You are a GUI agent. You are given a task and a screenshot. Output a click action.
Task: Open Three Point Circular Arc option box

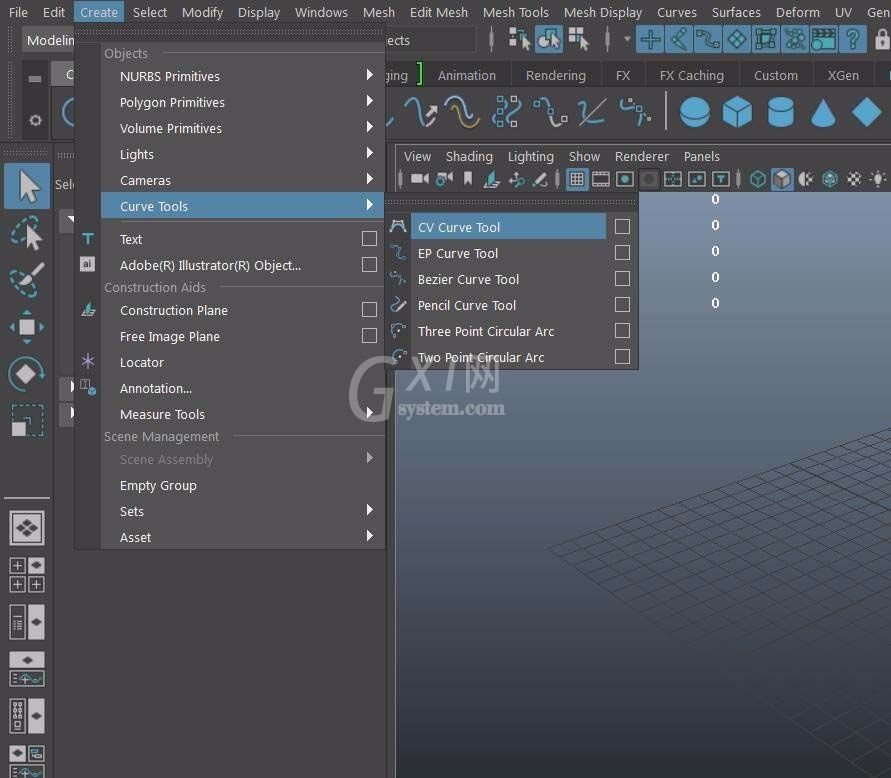click(x=622, y=331)
